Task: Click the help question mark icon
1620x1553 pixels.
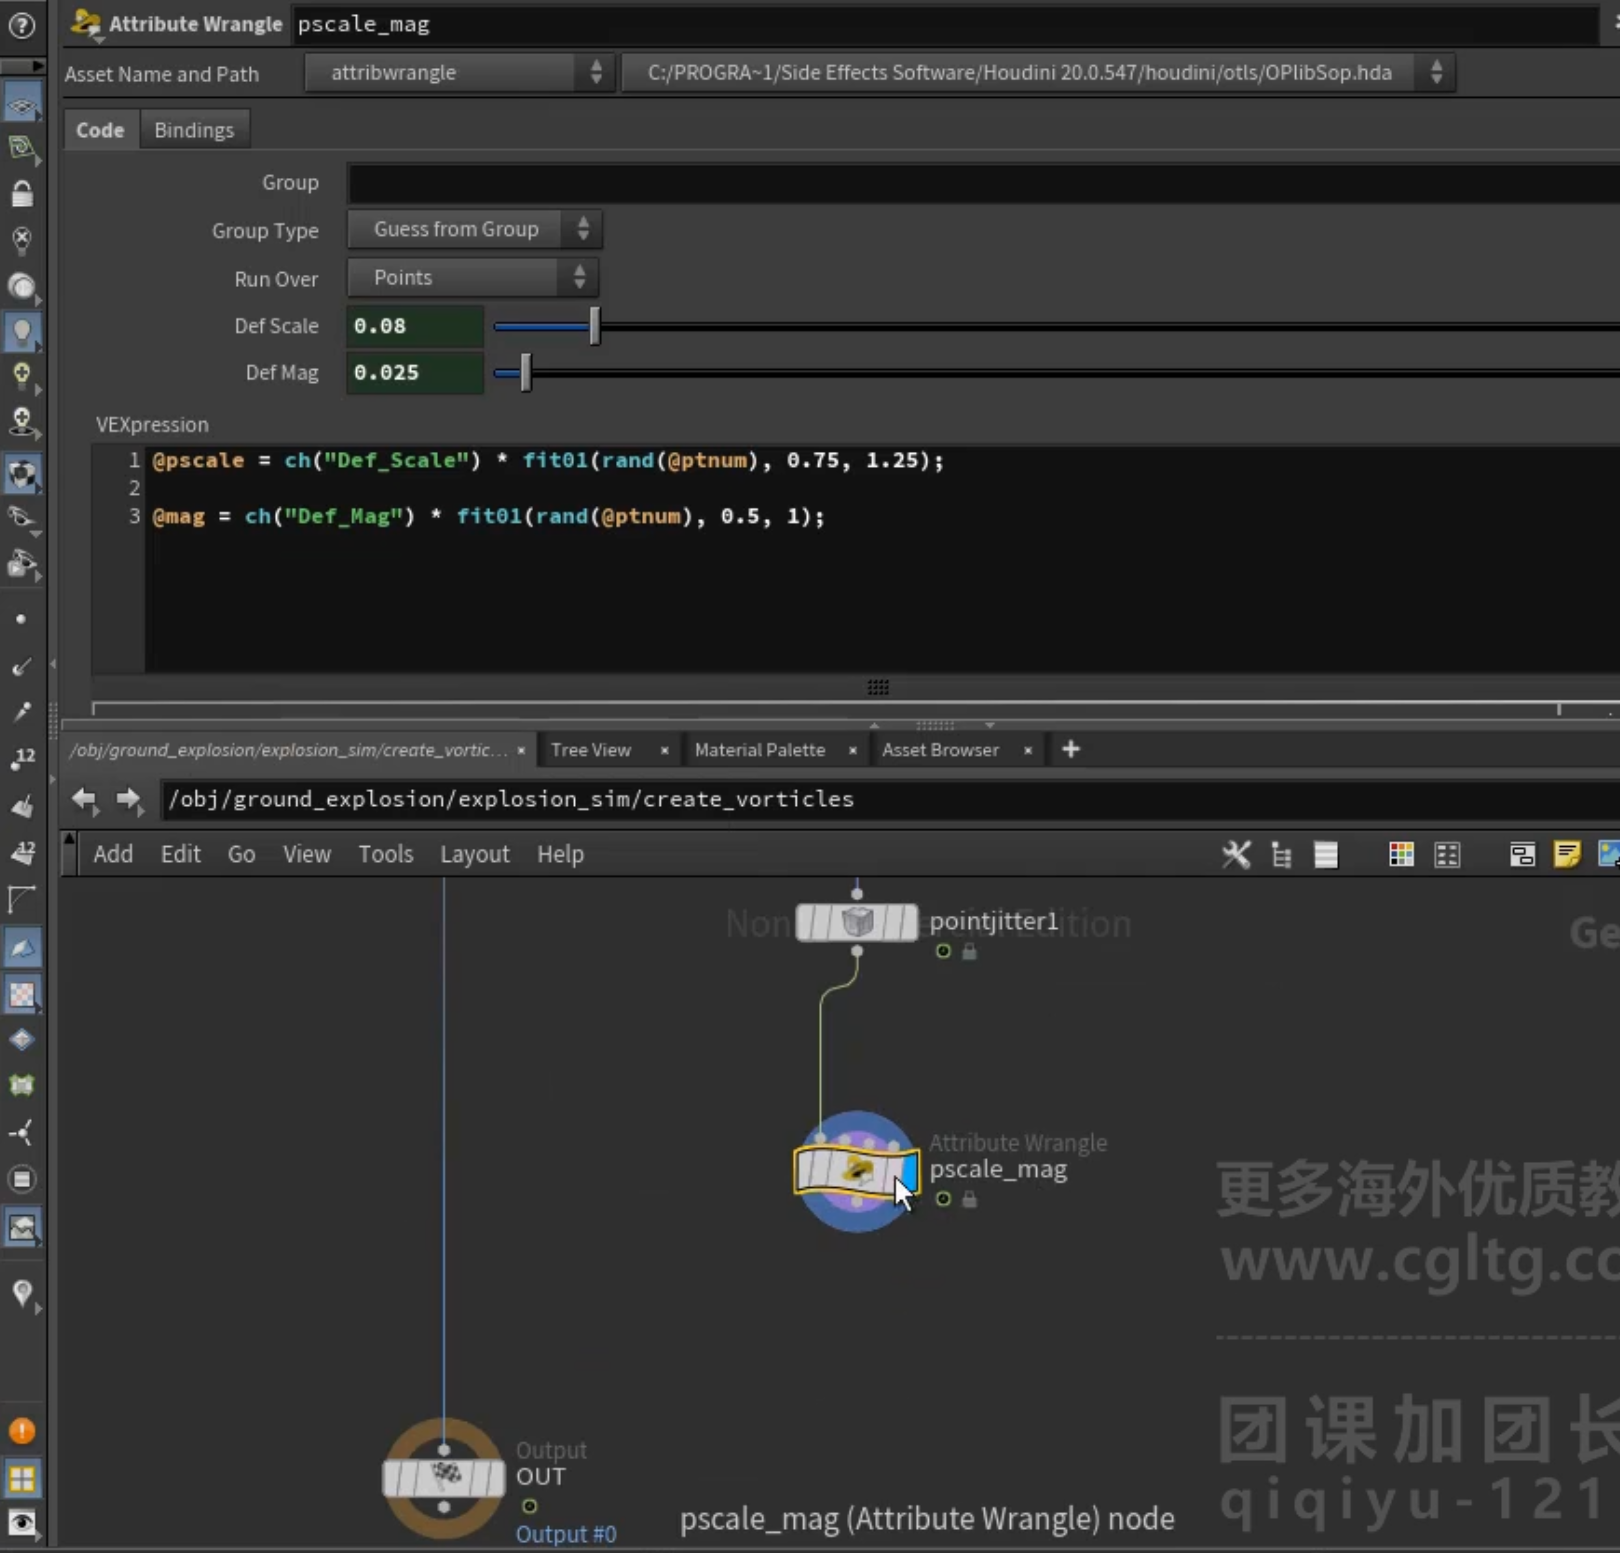Action: point(21,25)
